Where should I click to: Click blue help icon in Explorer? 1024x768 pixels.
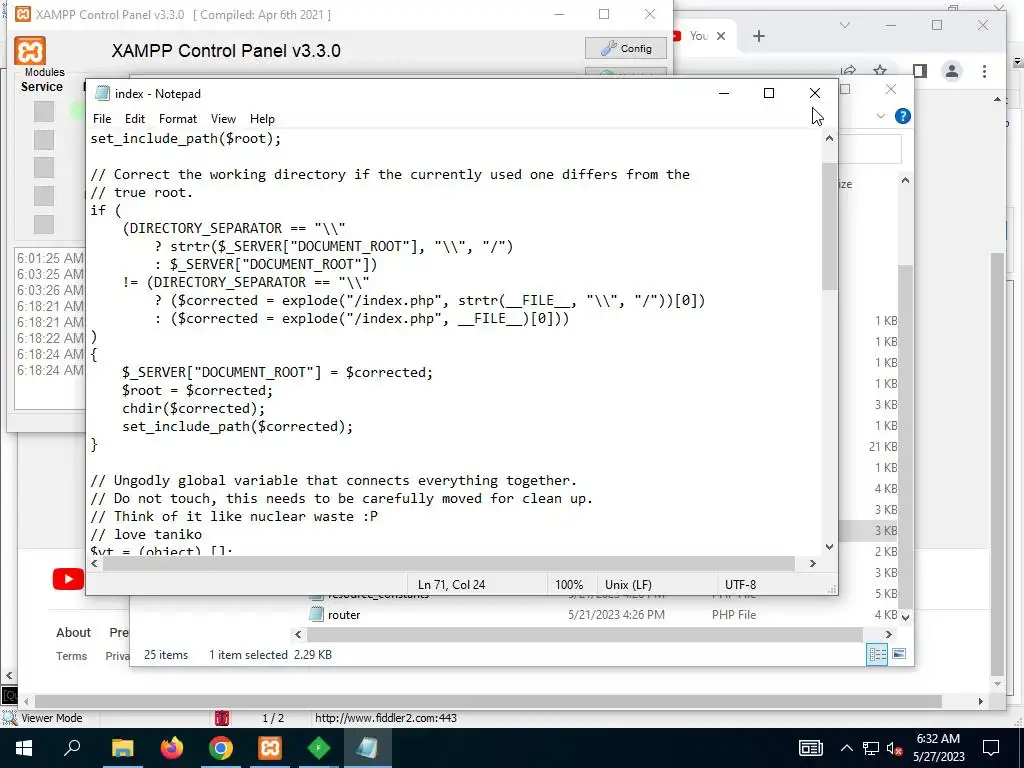tap(903, 116)
